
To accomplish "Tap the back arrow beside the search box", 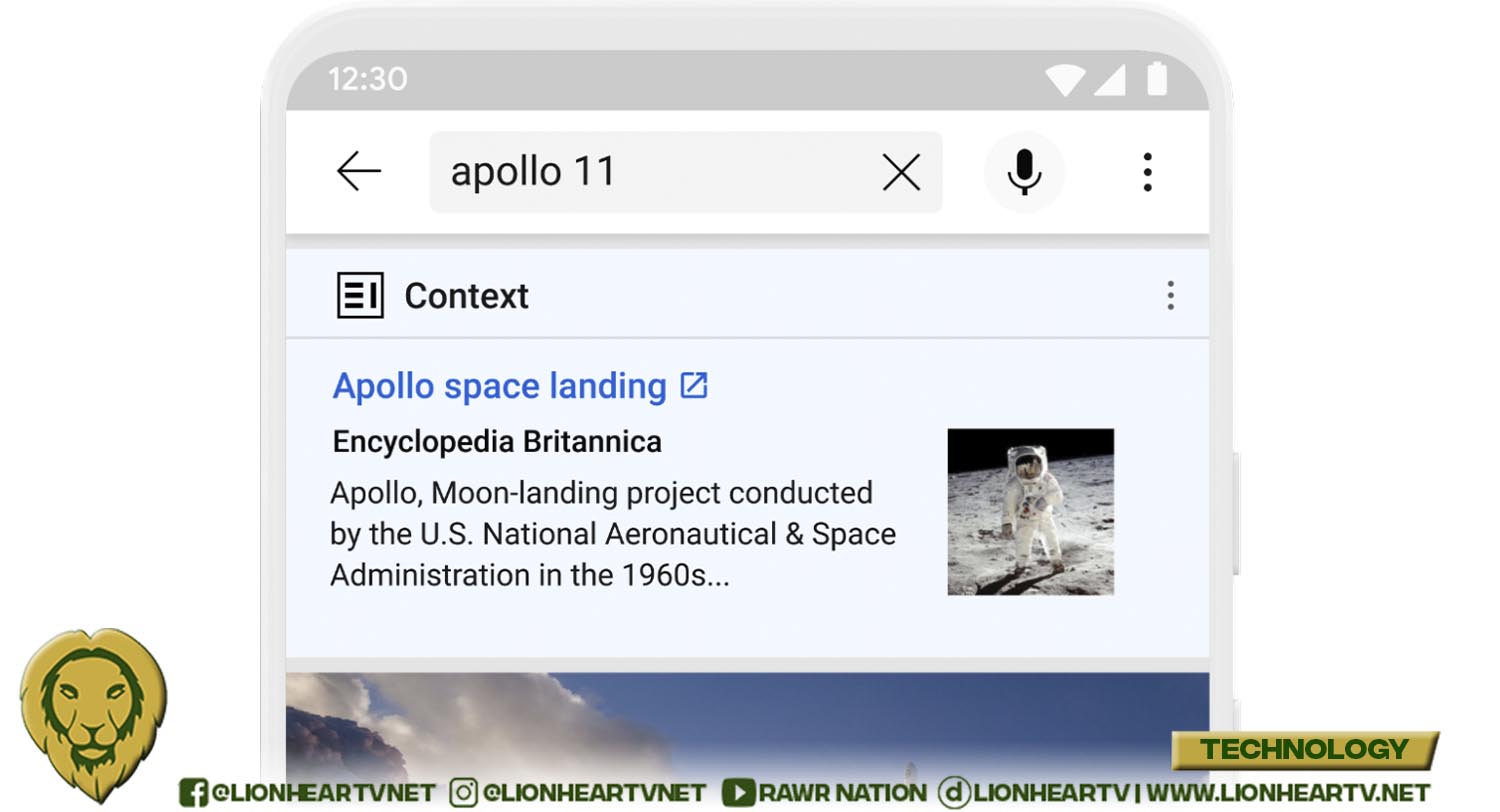I will click(x=359, y=172).
